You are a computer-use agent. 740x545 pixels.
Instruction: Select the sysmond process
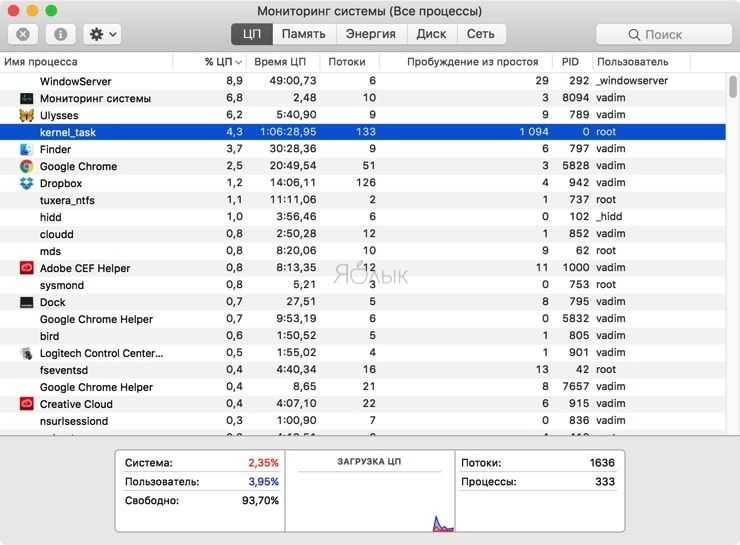tap(362, 285)
